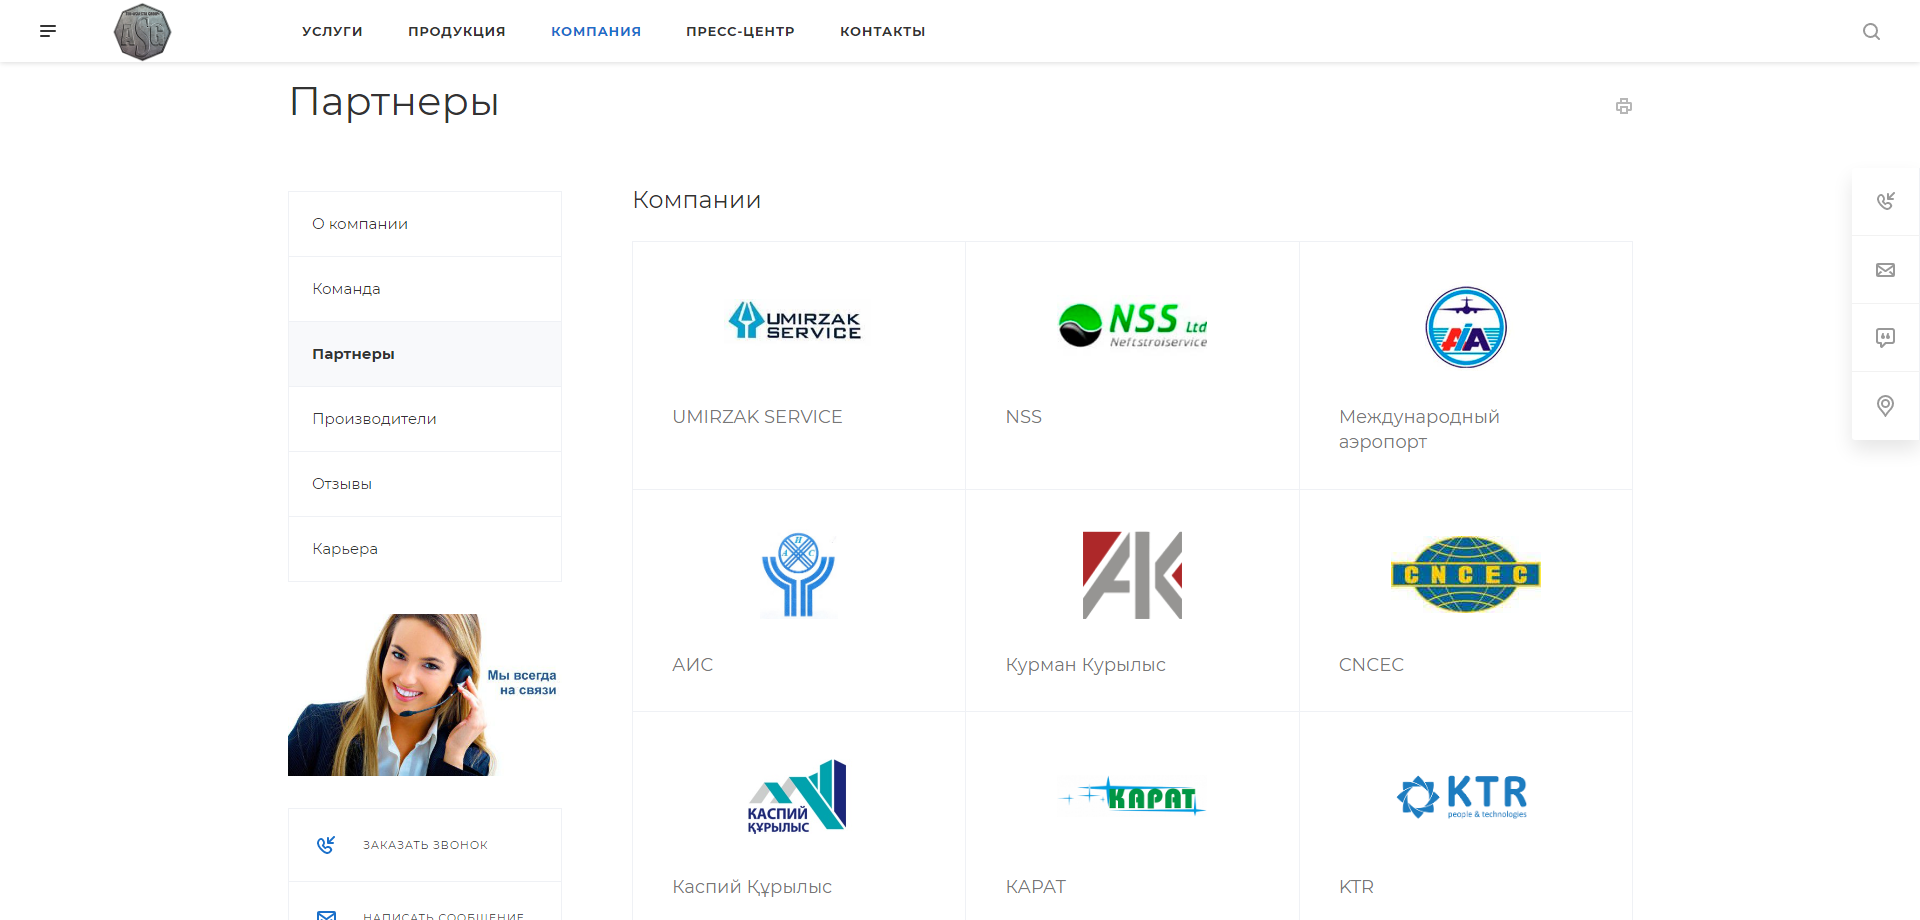Click the company logo in header

coord(142,32)
